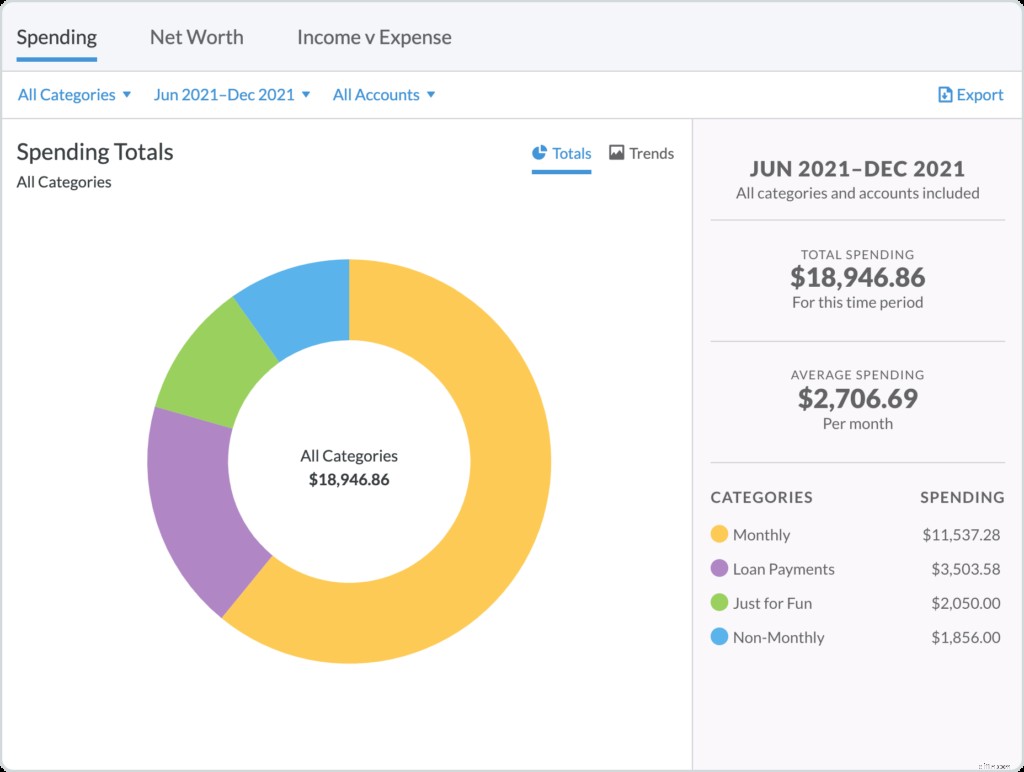
Task: Click the green Just for Fun legend dot
Action: coord(718,603)
